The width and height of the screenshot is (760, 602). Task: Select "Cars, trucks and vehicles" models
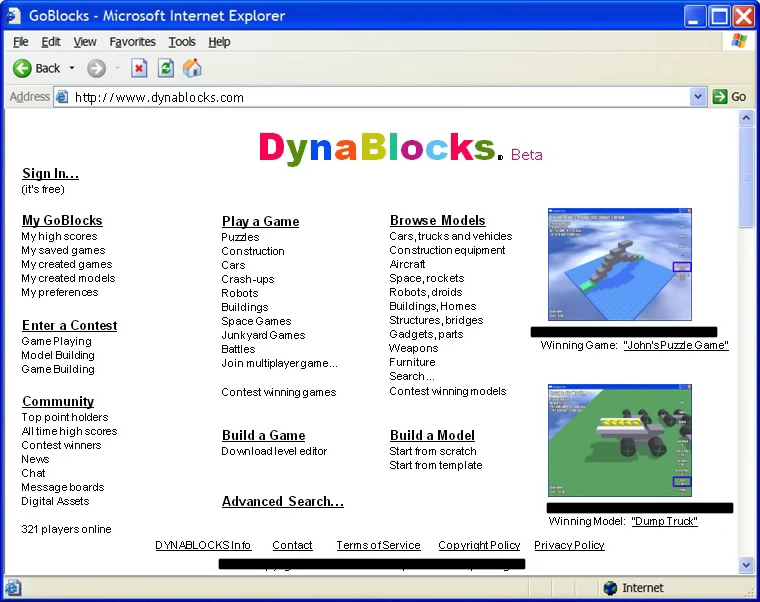tap(451, 236)
